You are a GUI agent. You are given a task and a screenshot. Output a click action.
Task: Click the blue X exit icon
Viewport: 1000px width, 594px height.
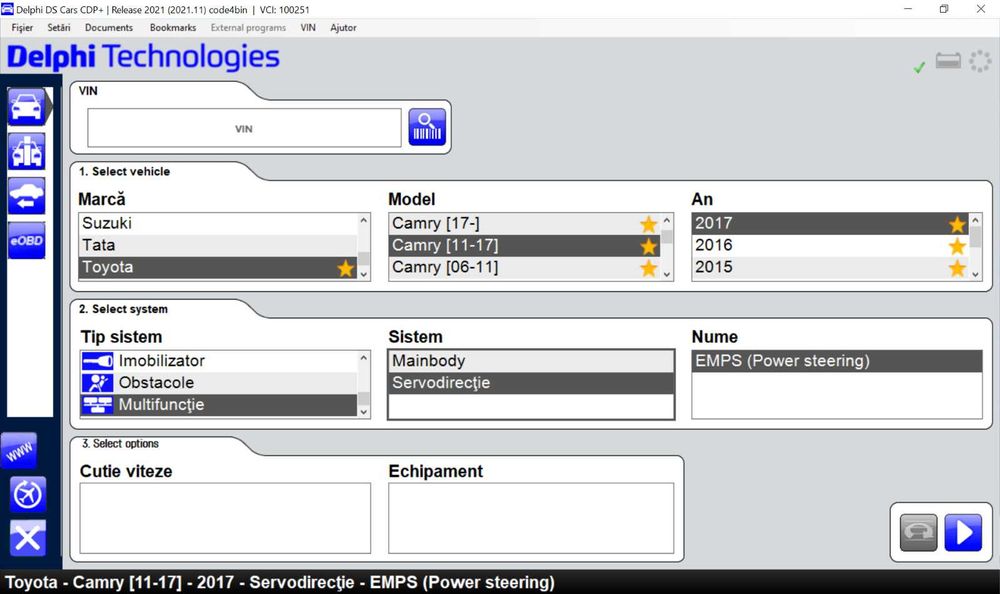(x=27, y=538)
